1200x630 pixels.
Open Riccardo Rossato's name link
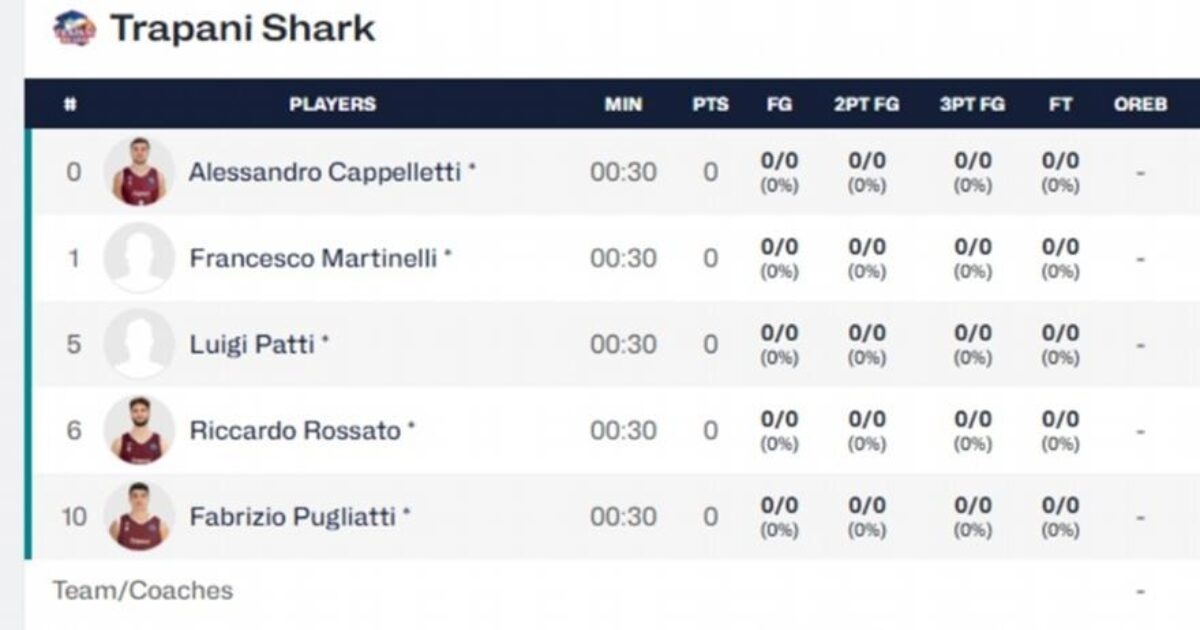pyautogui.click(x=295, y=430)
